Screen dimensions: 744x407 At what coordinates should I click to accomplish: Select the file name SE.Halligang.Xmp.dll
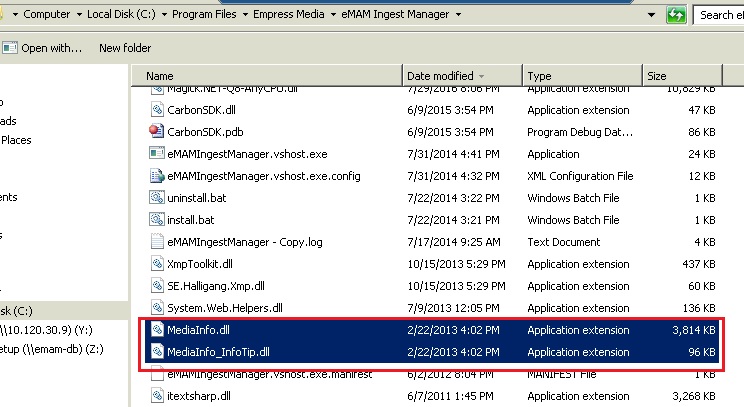[216, 286]
